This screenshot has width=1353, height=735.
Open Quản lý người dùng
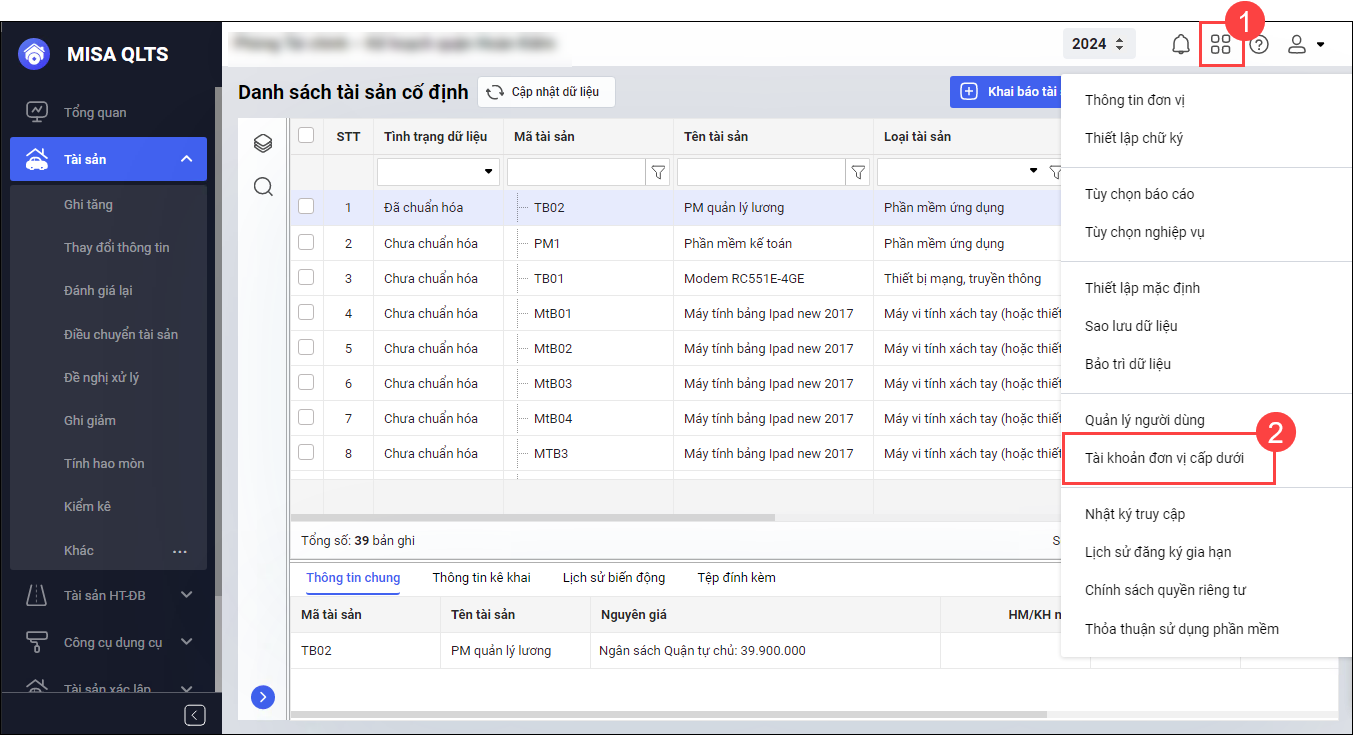[1145, 420]
